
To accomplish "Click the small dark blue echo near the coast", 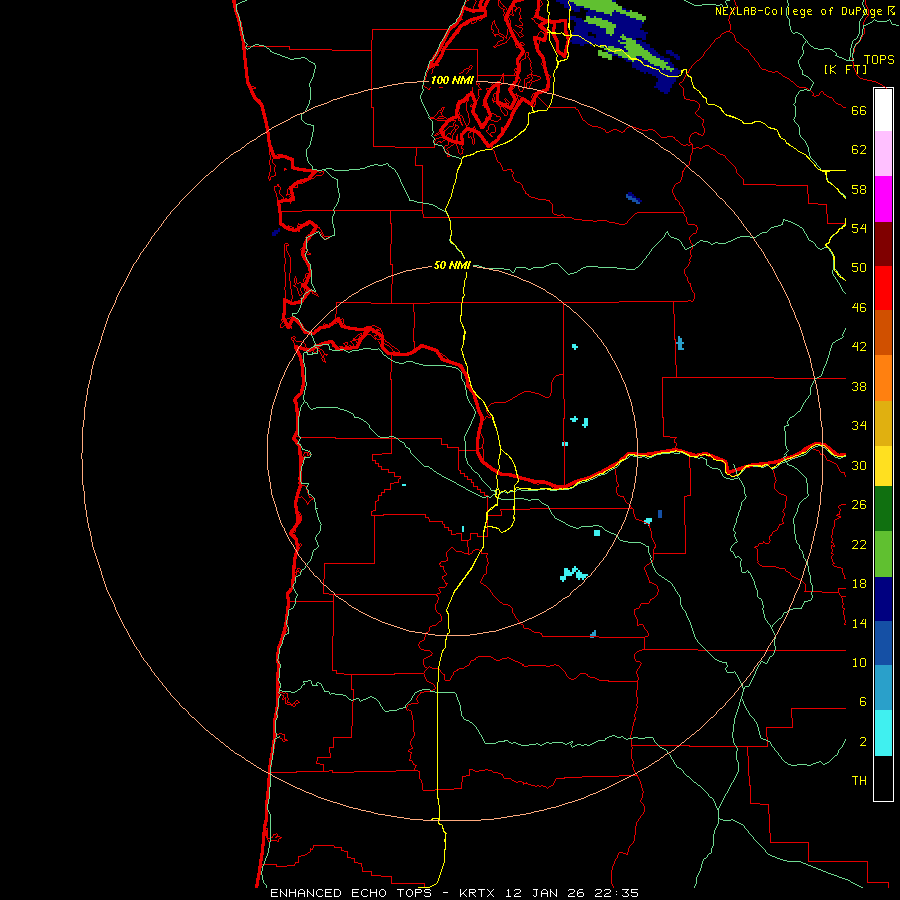I will [x=276, y=232].
